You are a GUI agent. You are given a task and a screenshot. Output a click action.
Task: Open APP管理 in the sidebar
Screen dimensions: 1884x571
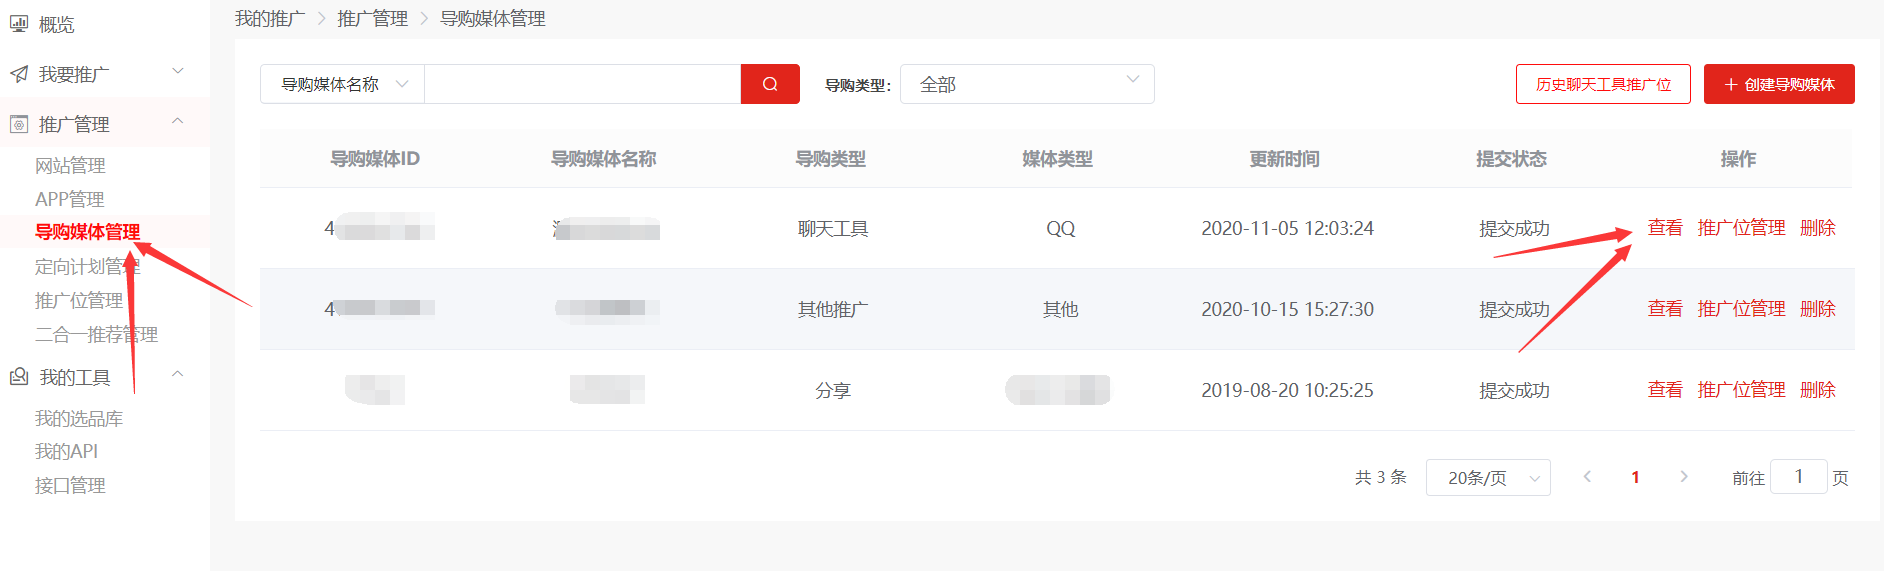(69, 199)
